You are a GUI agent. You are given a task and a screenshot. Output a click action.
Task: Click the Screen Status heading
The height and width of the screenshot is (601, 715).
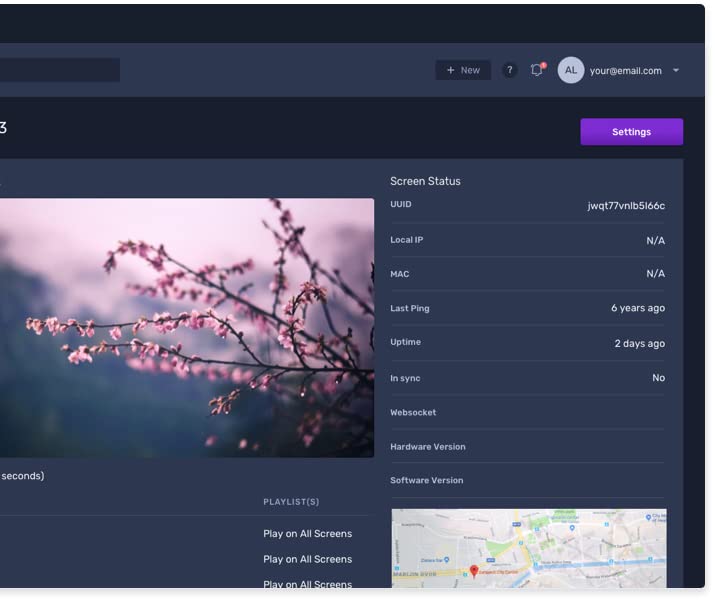(x=425, y=181)
